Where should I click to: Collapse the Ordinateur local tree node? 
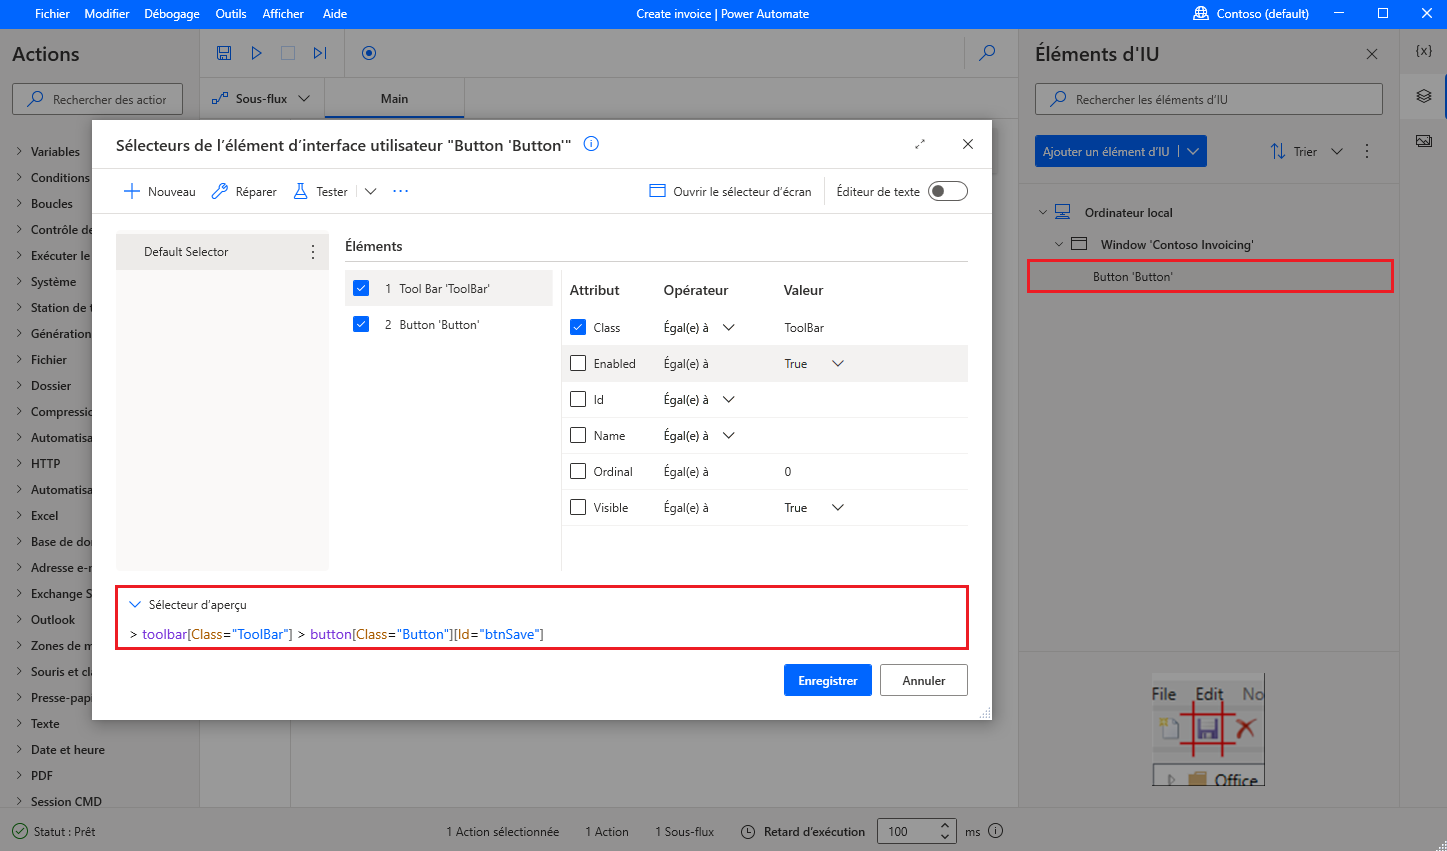tap(1042, 212)
